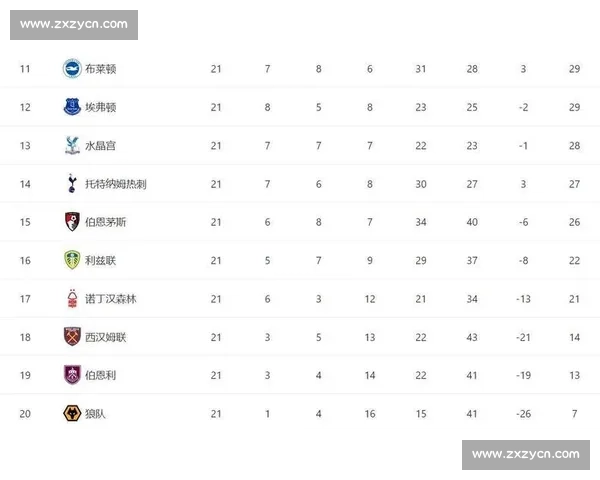Click the bottom-right www.zxzycn.com watermark
Viewport: 600px width, 480px height.
525,455
